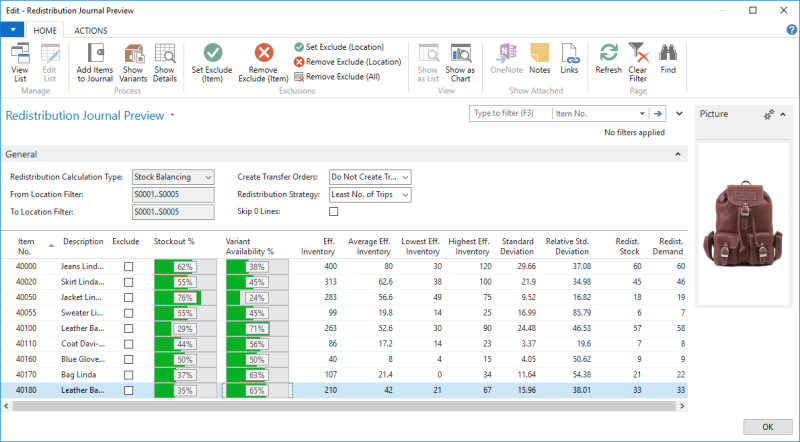This screenshot has width=800, height=442.
Task: Switch to the ACTIONS ribbon tab
Action: 91,31
